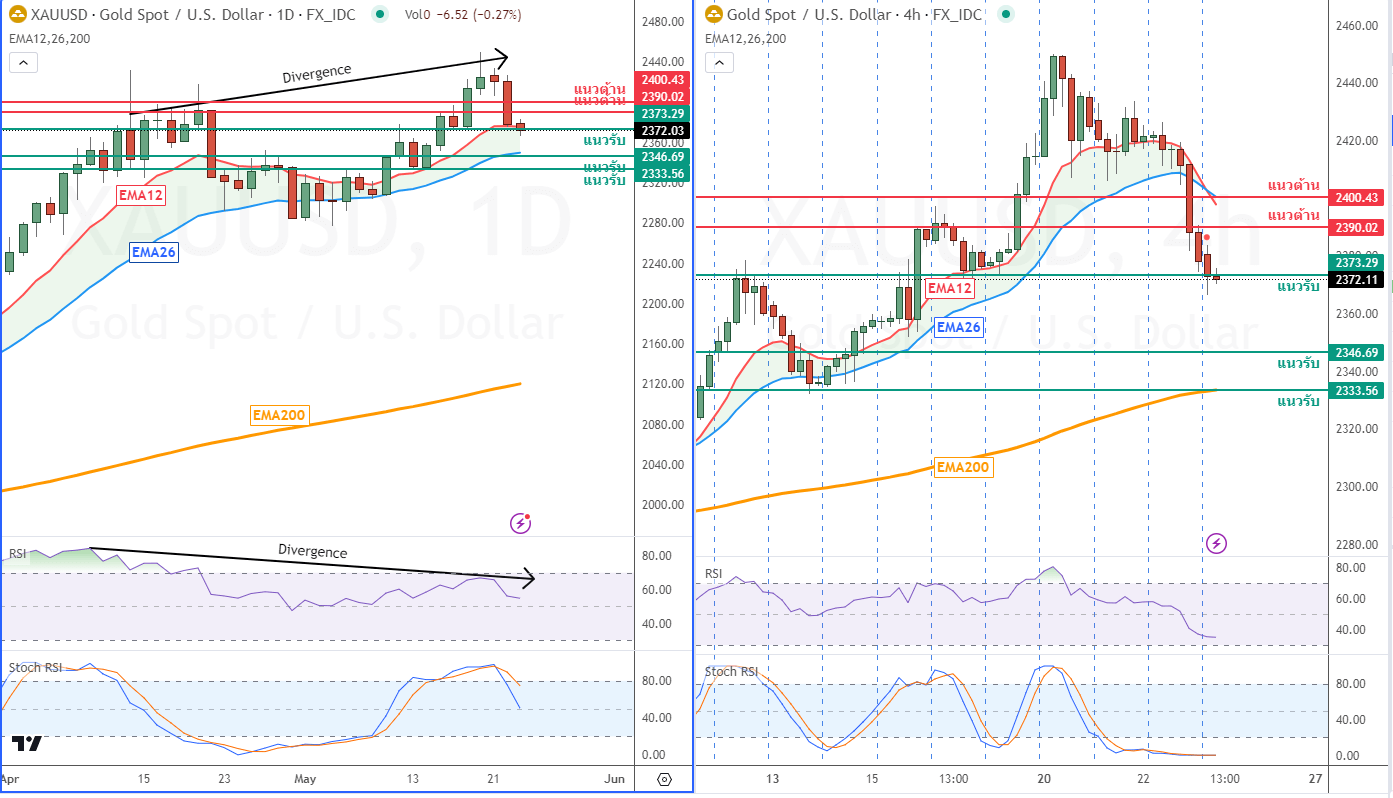Collapse the indicator legend on the 4h chart
1393x798 pixels.
(x=719, y=62)
